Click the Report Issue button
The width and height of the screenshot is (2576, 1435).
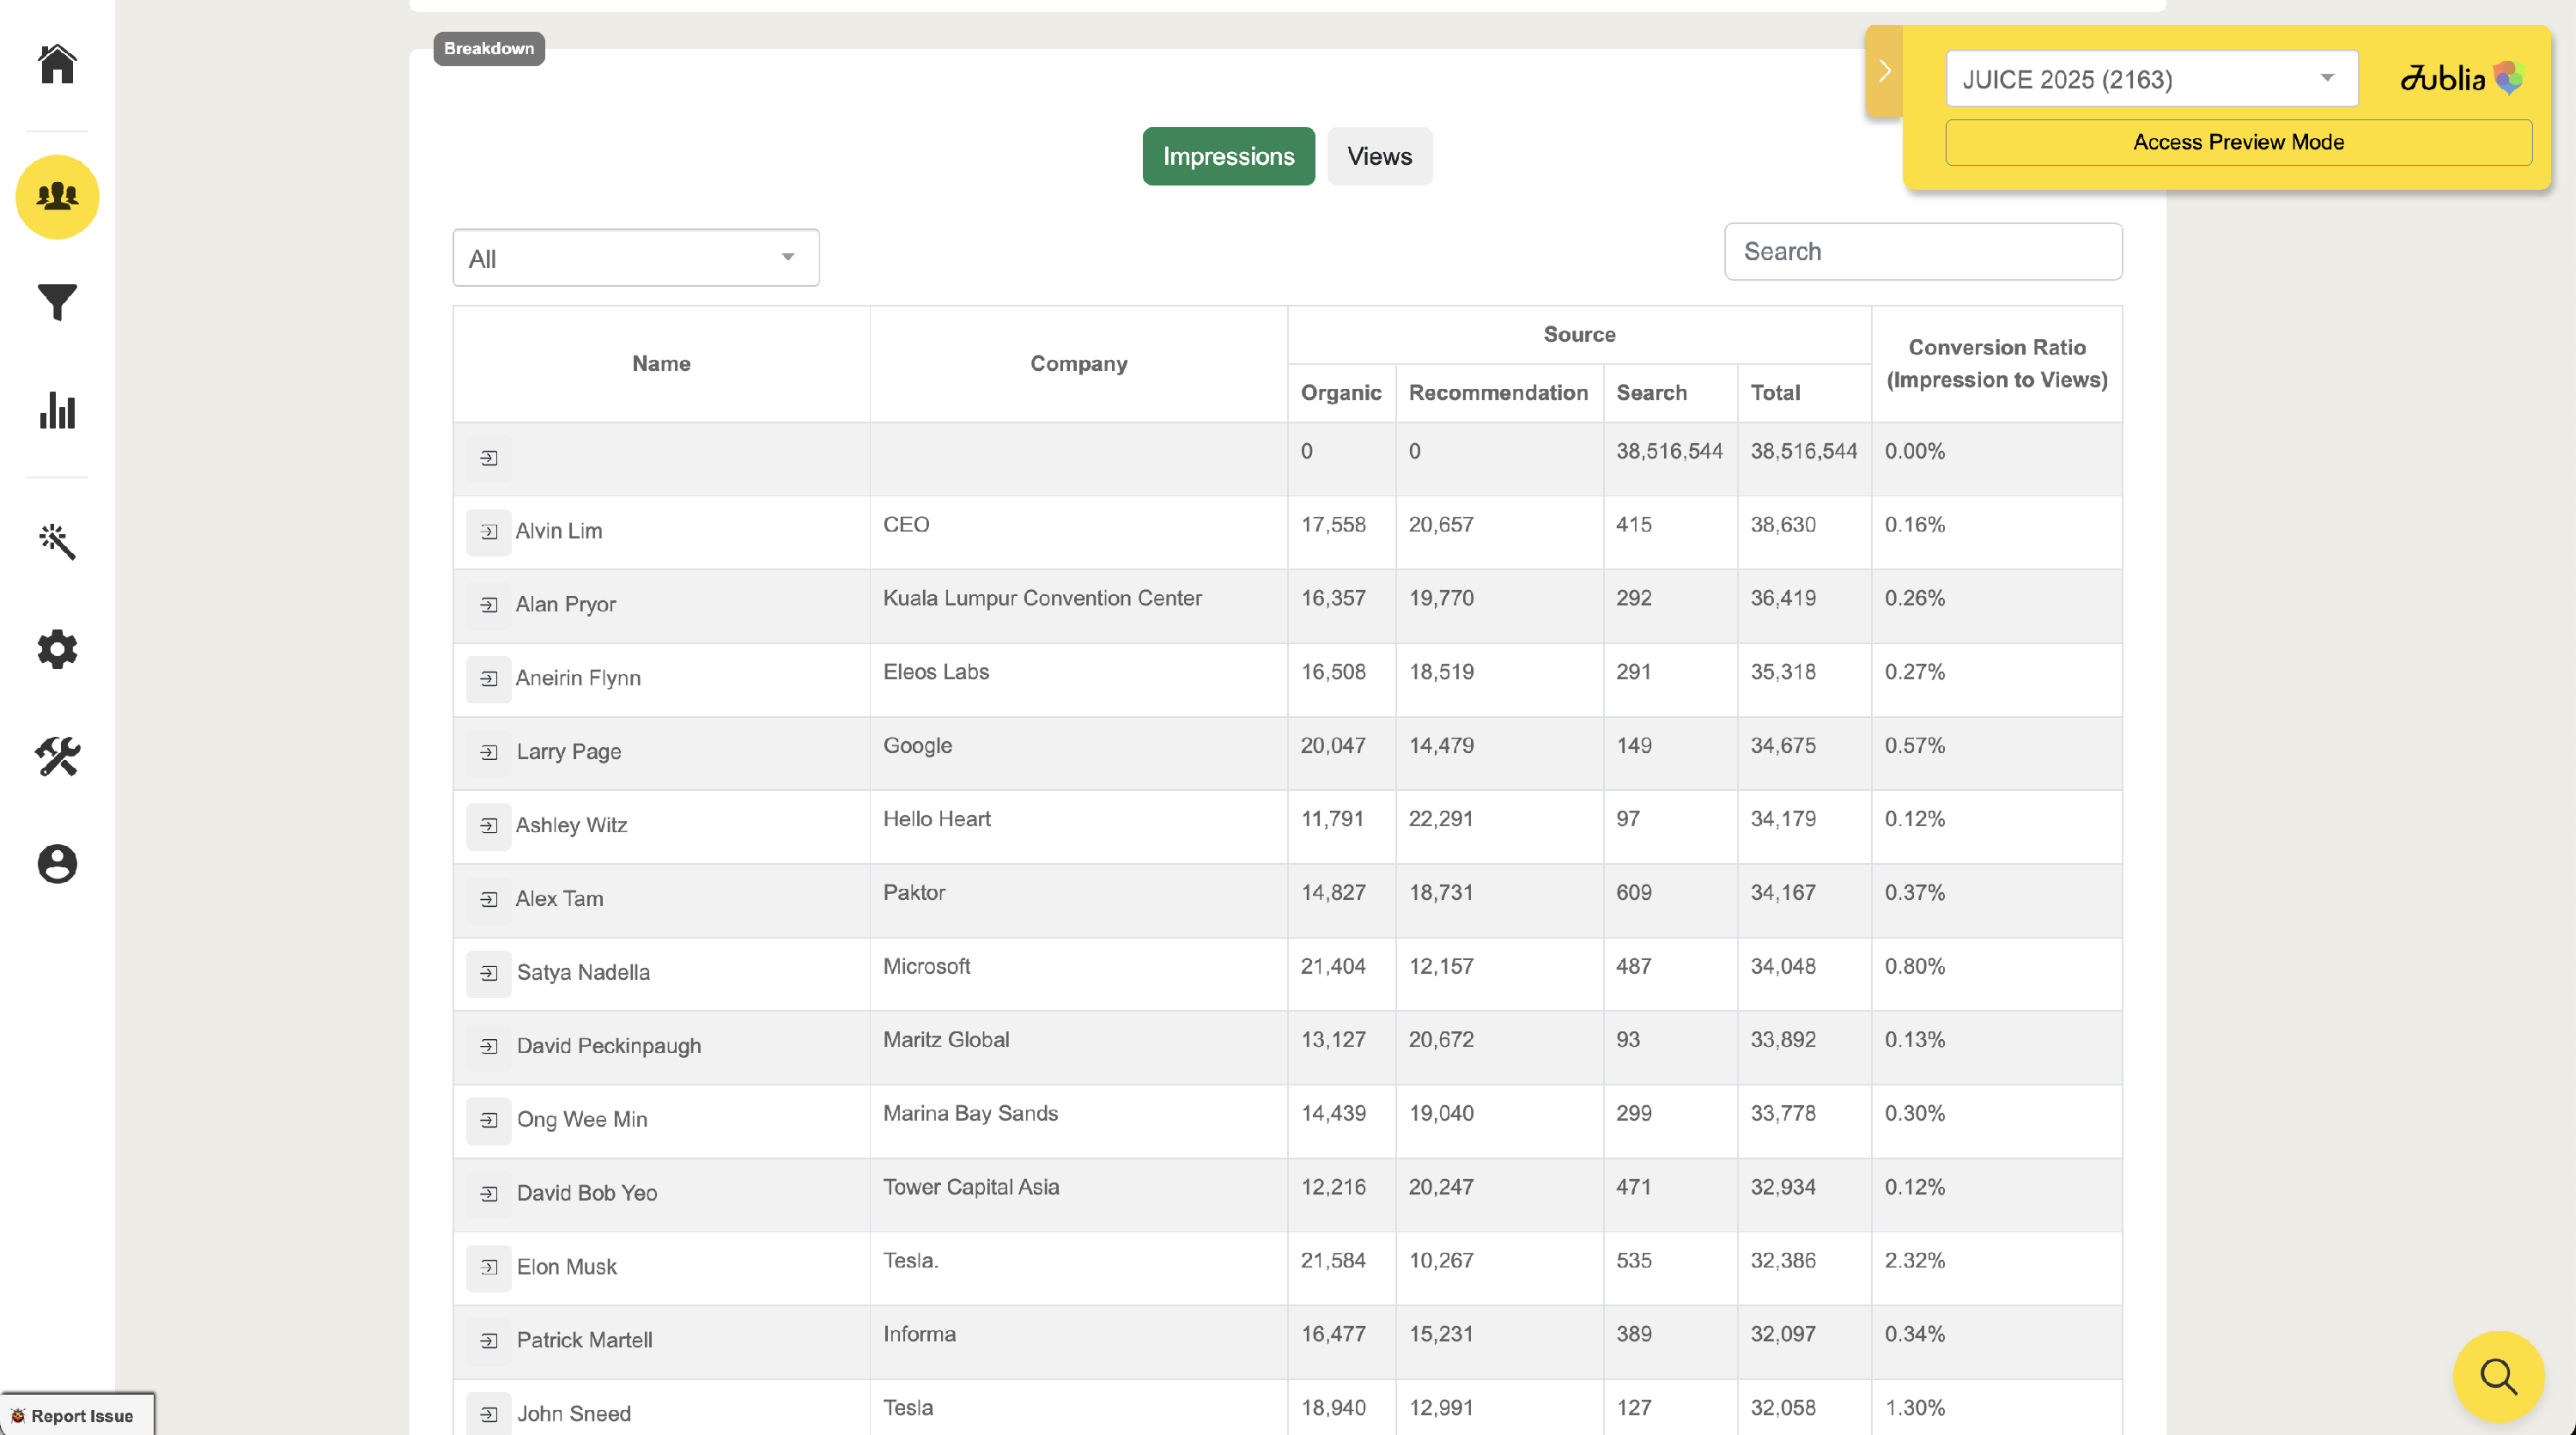coord(77,1415)
